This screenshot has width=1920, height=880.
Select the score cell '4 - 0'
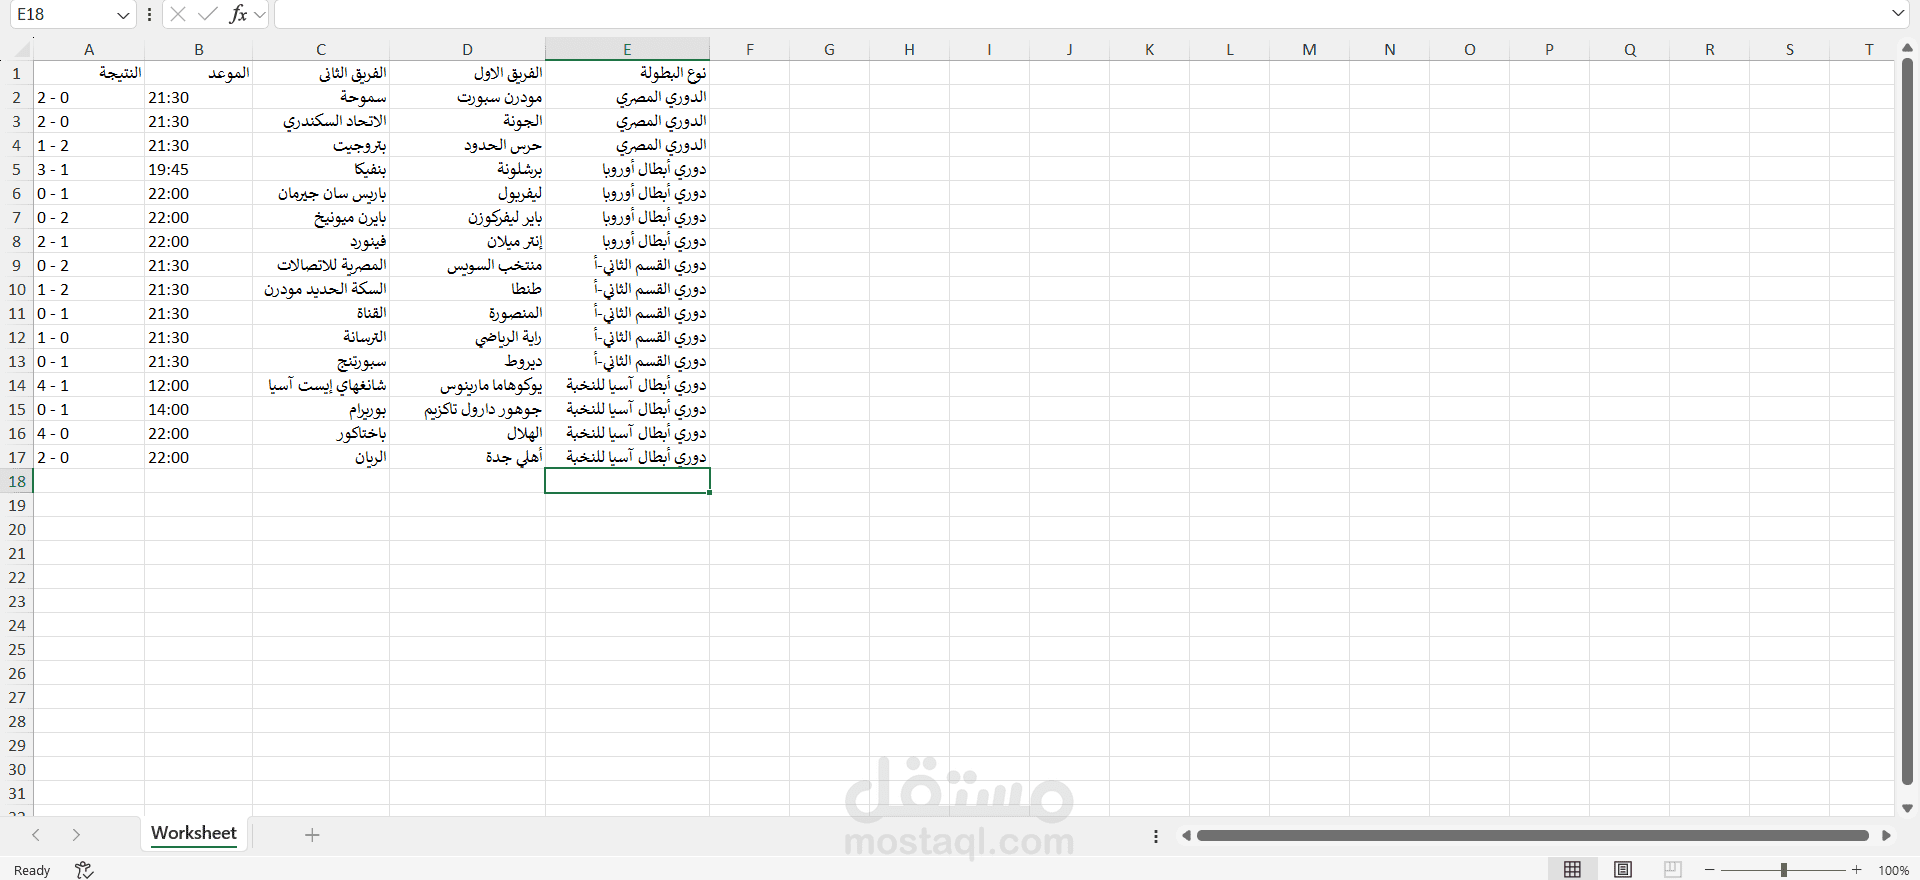pyautogui.click(x=89, y=433)
